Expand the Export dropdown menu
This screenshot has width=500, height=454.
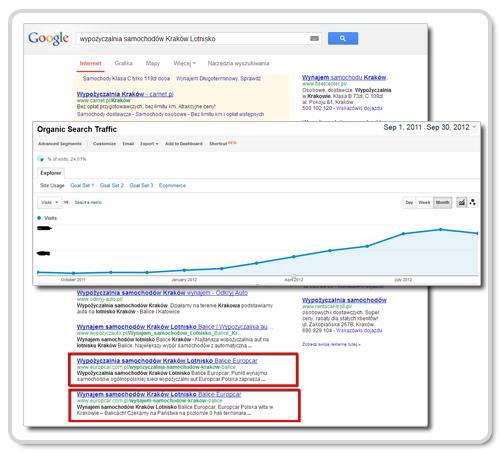(x=149, y=144)
